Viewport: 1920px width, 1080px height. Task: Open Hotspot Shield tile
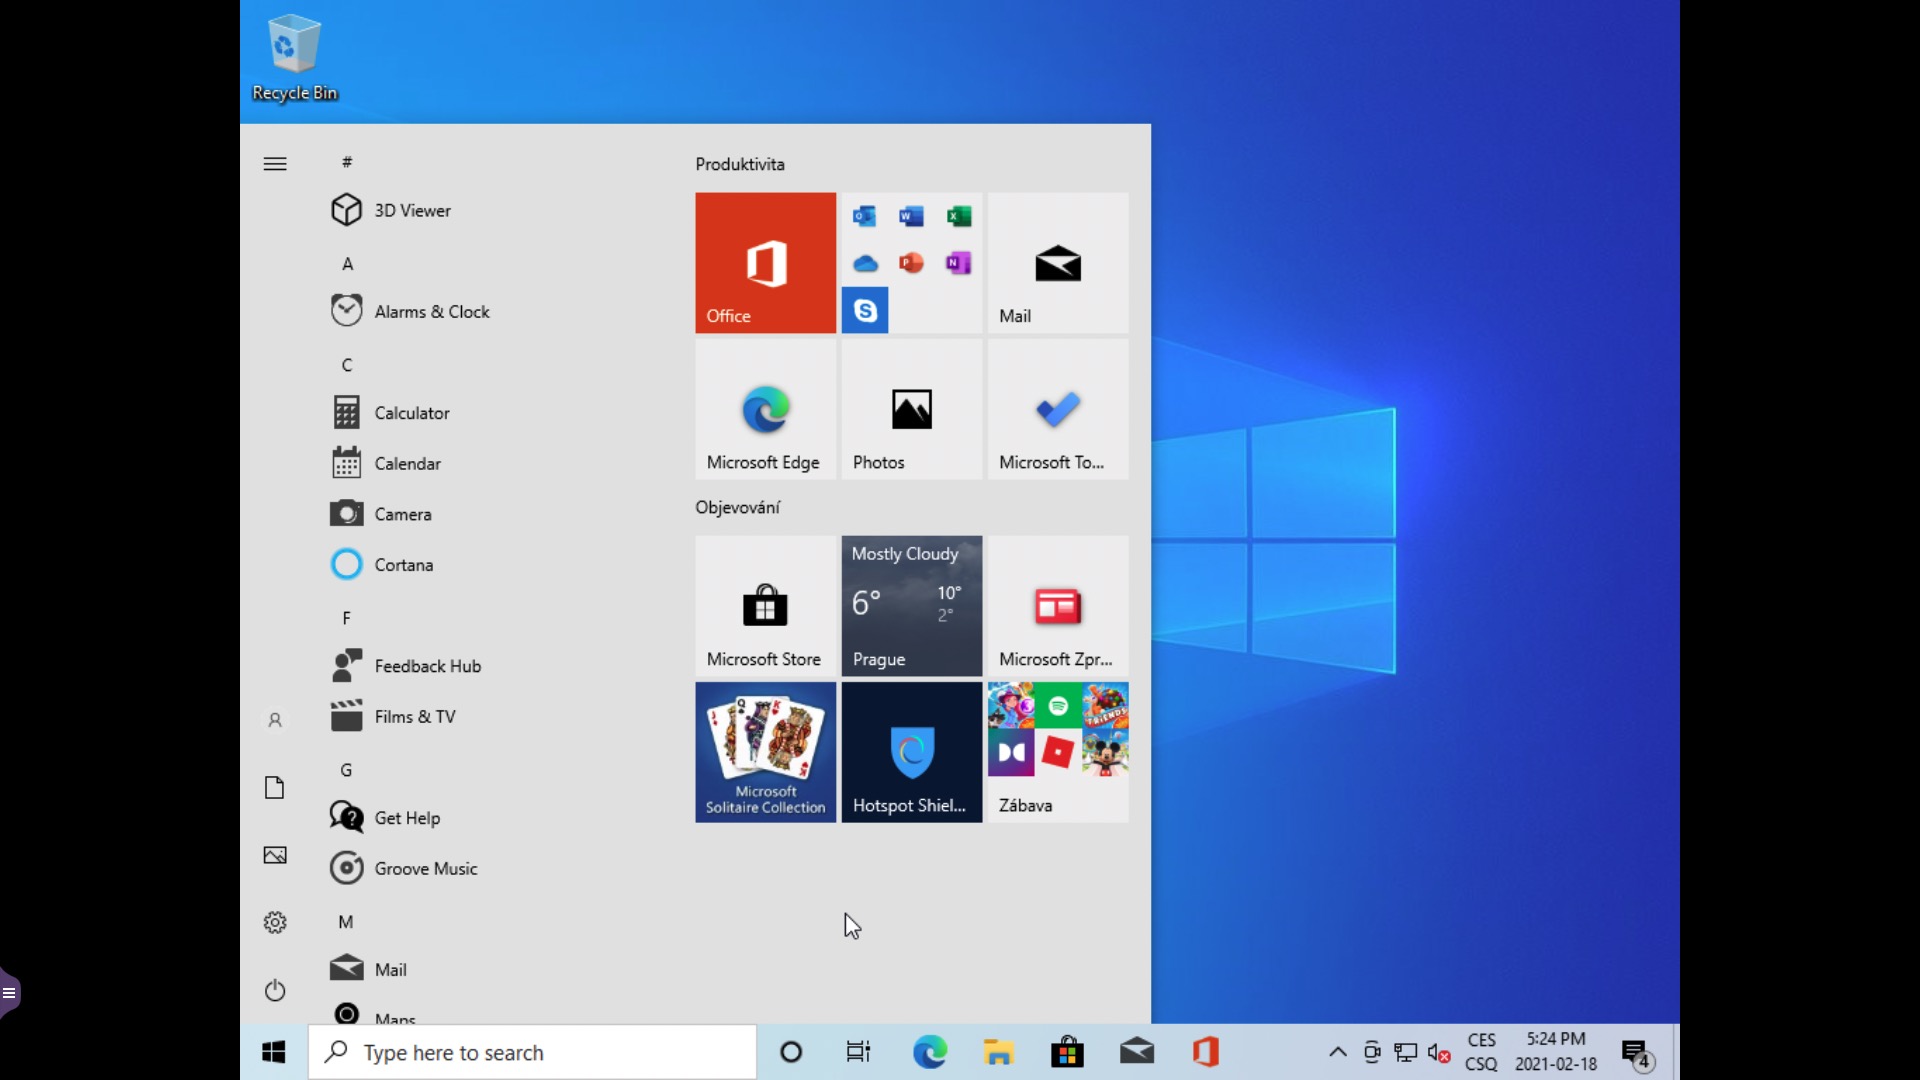coord(911,752)
